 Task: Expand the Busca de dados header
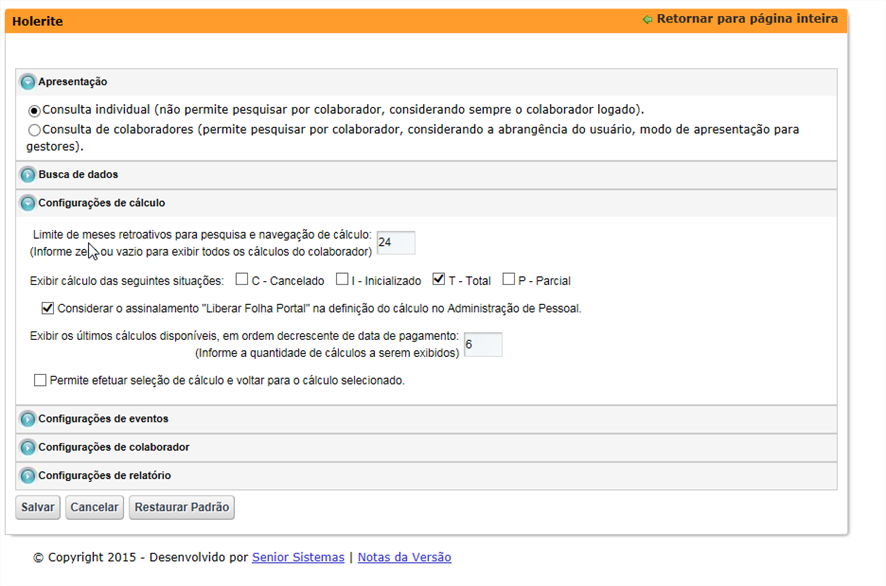click(x=78, y=175)
